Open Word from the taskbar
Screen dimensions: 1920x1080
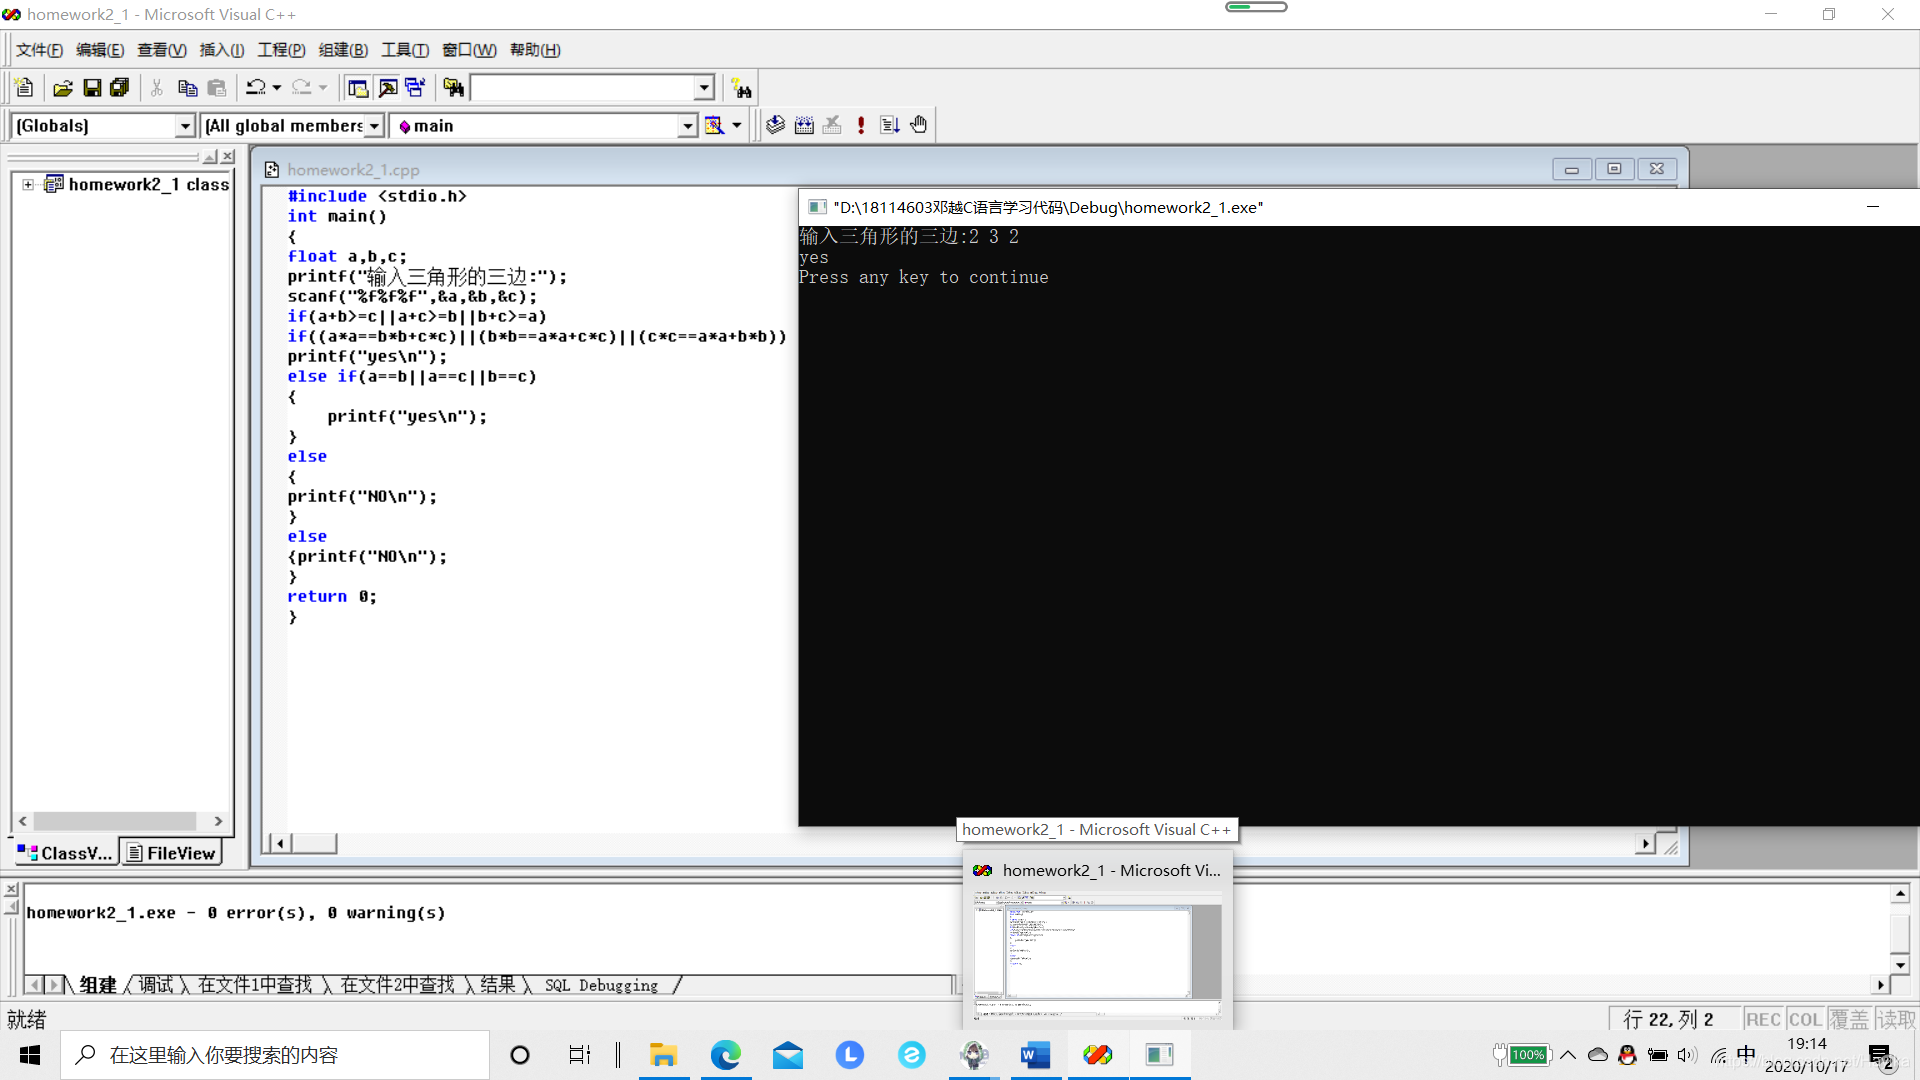pyautogui.click(x=1035, y=1055)
